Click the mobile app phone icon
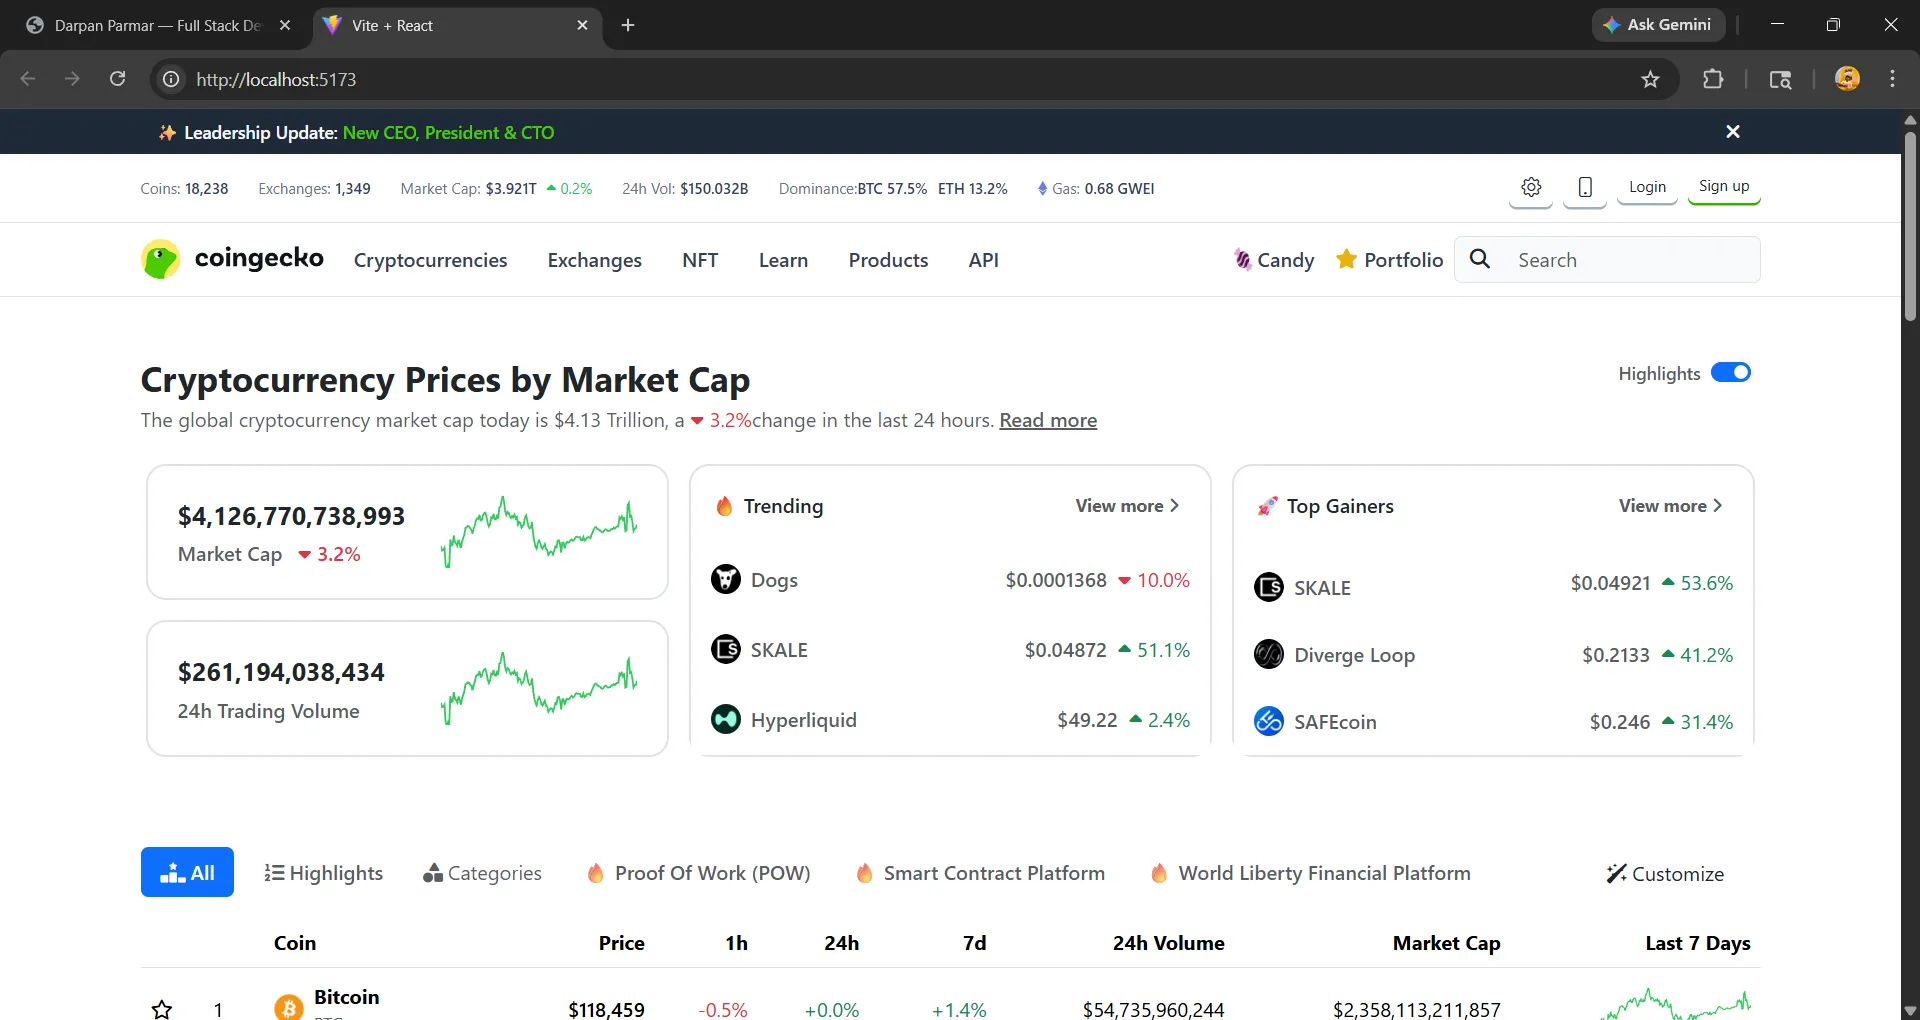This screenshot has height=1020, width=1920. [x=1585, y=187]
